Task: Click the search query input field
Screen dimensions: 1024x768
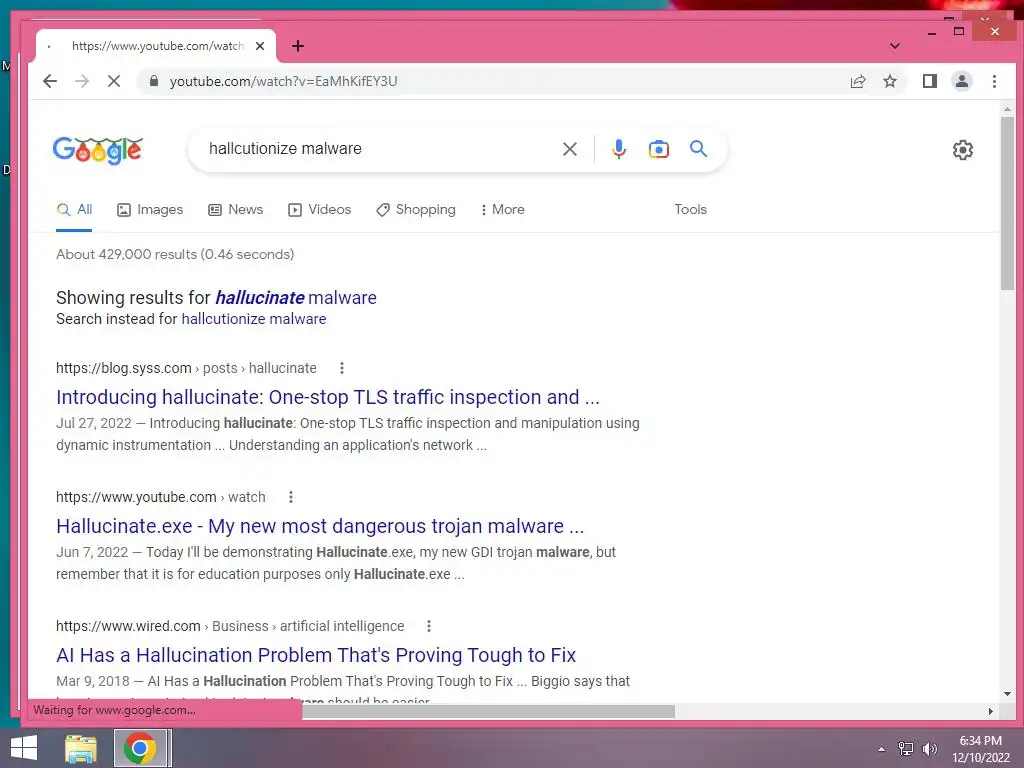Action: click(x=379, y=149)
